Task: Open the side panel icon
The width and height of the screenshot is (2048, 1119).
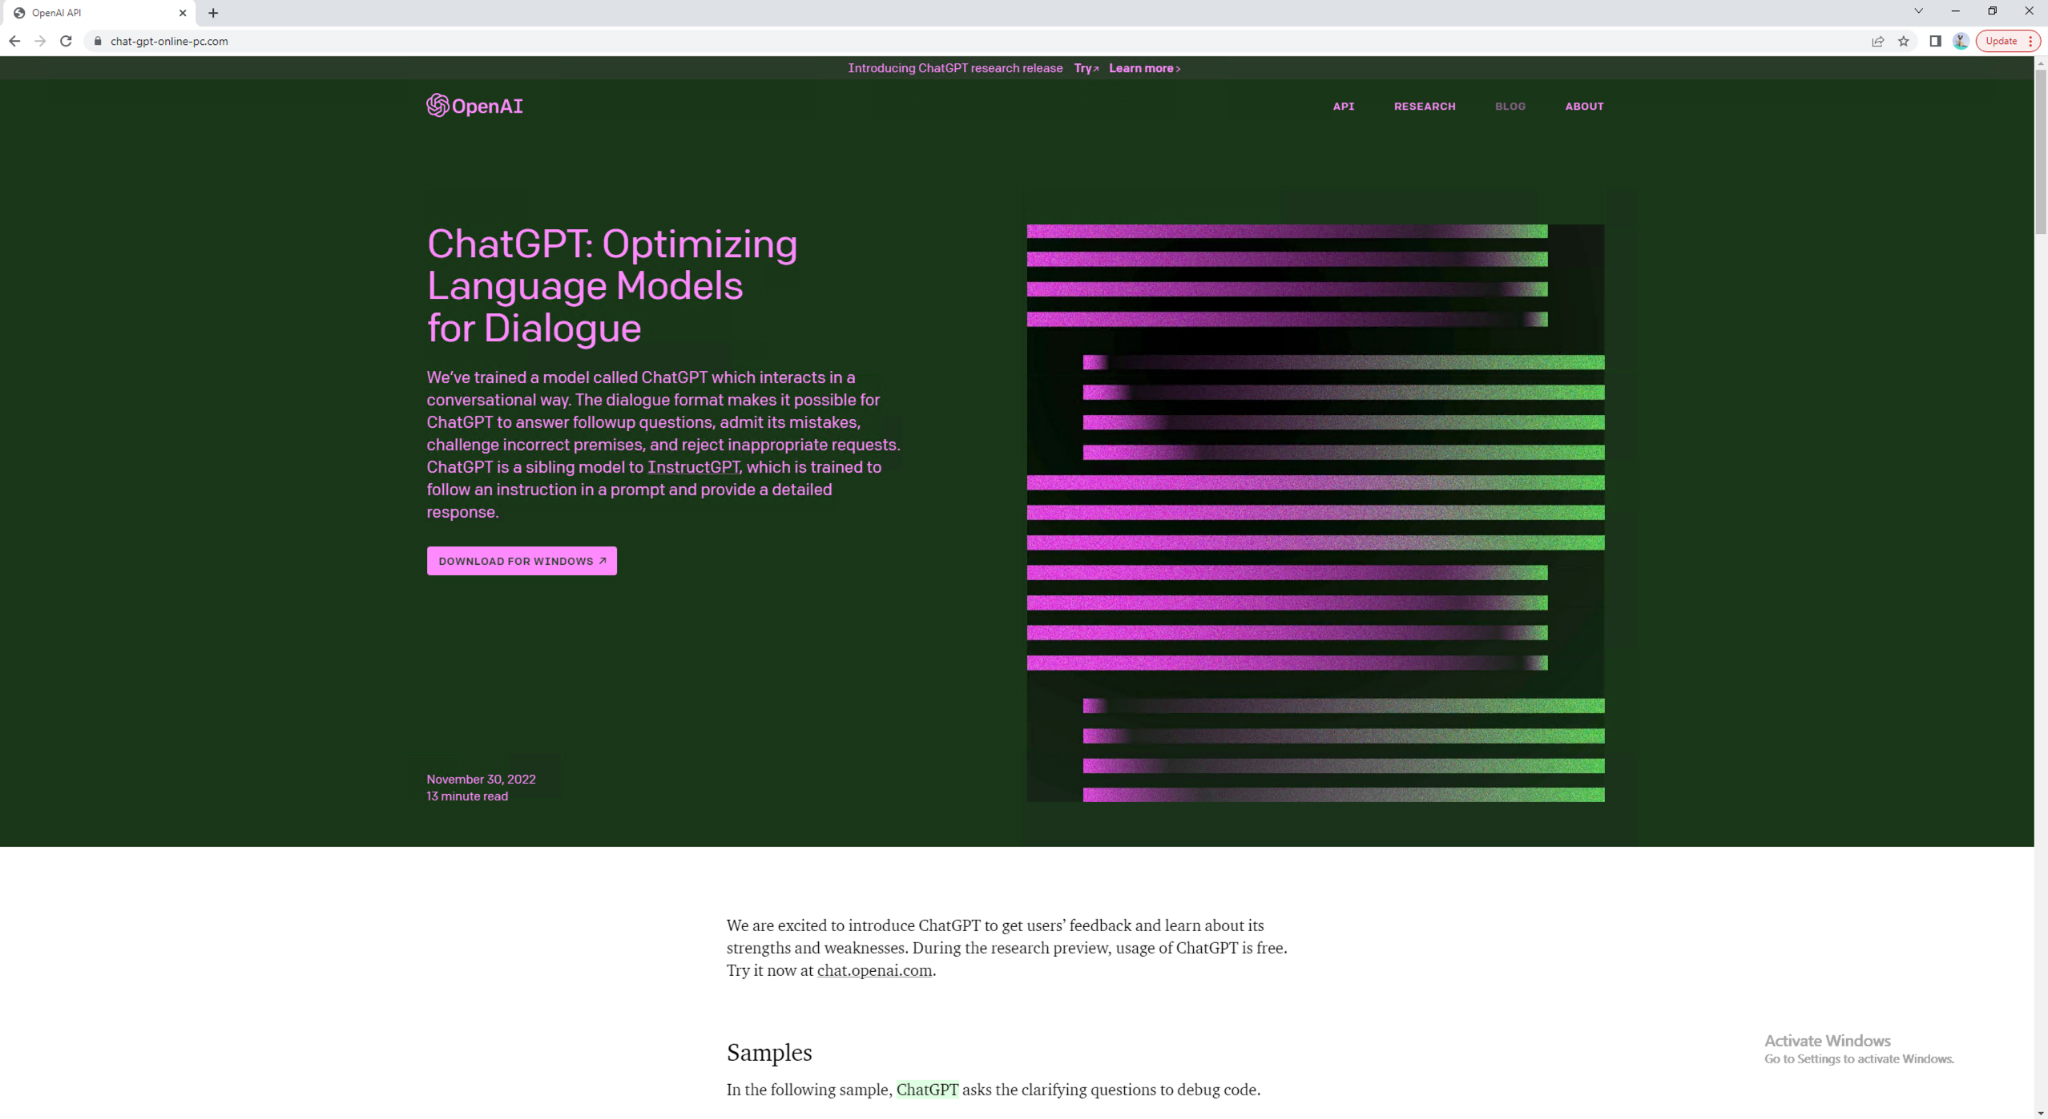Action: tap(1935, 41)
